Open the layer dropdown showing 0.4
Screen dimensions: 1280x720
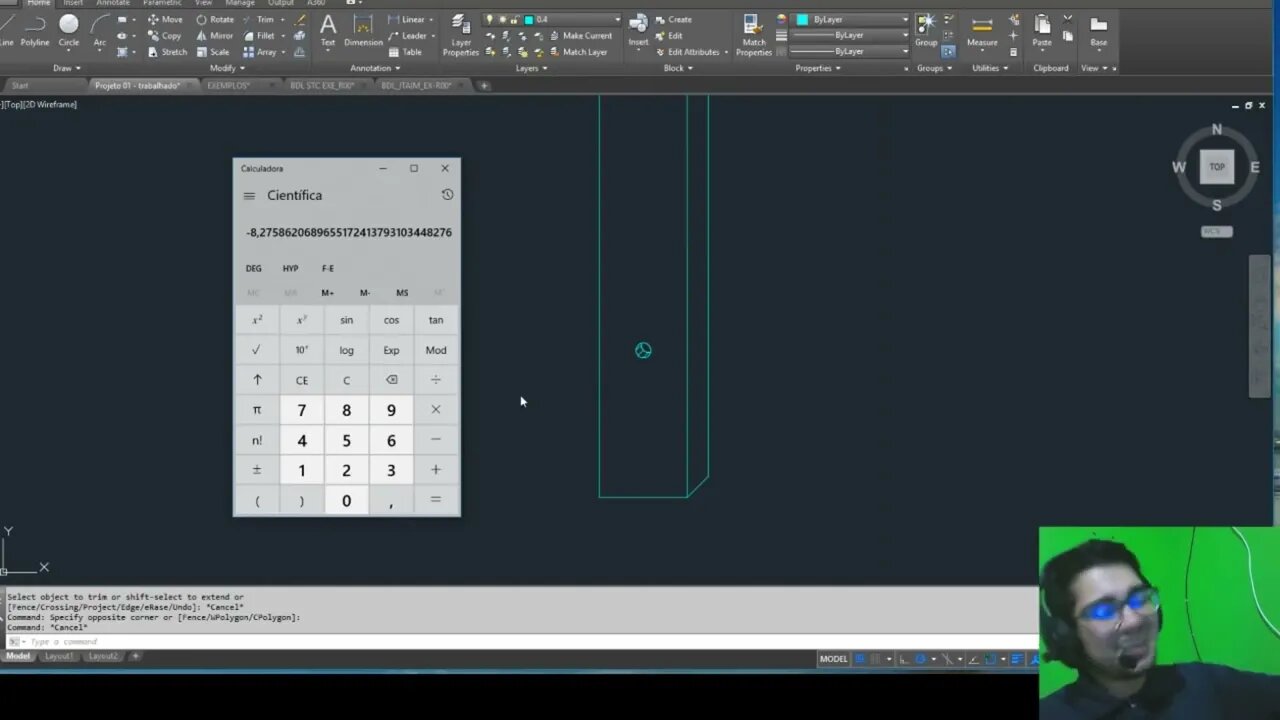[553, 19]
